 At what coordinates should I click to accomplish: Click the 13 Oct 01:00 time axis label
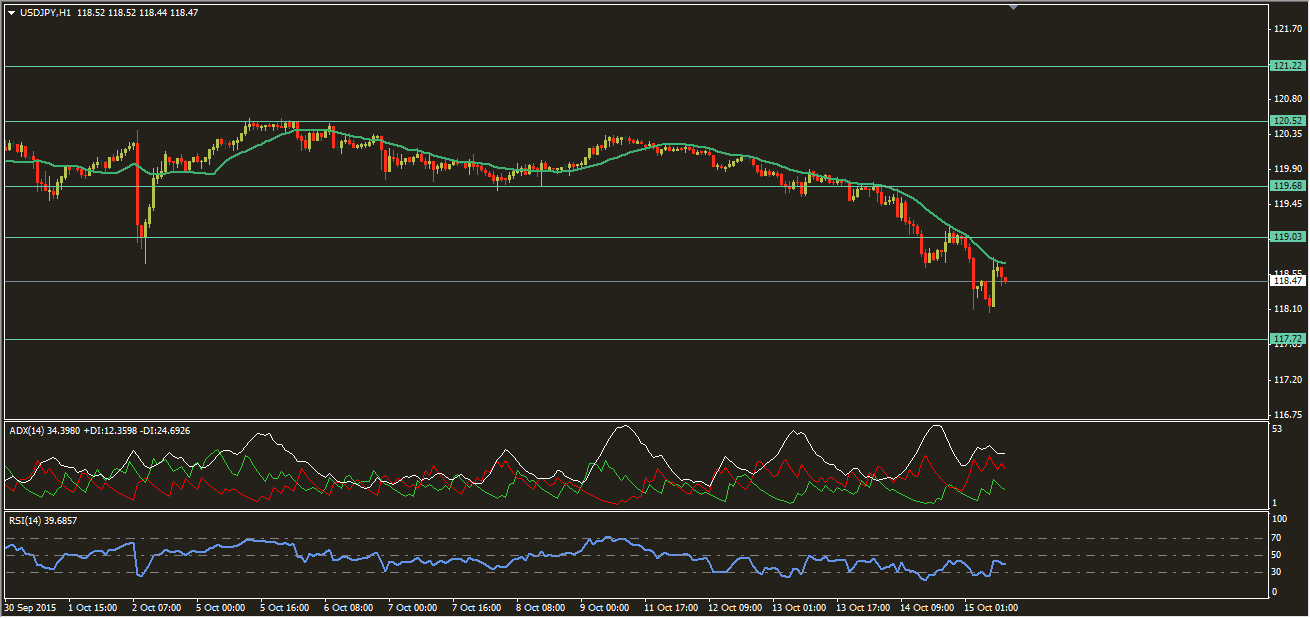[x=798, y=607]
